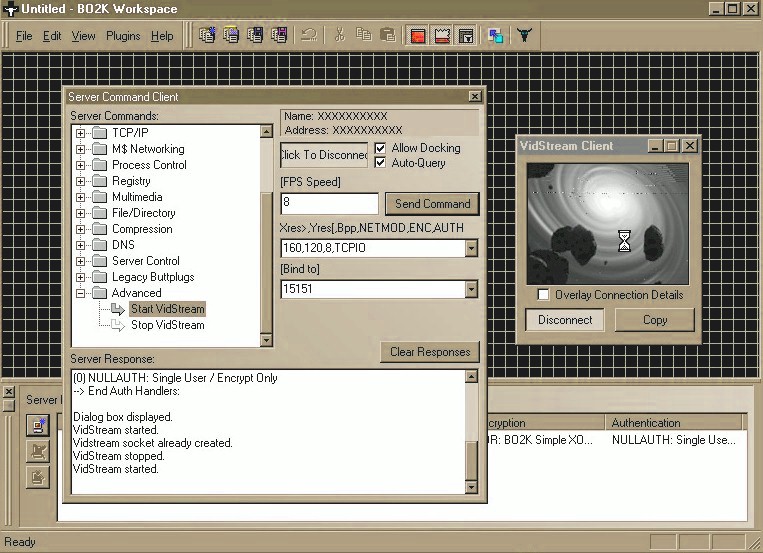The width and height of the screenshot is (763, 553).
Task: Click the FPS Speed input field
Action: point(329,203)
